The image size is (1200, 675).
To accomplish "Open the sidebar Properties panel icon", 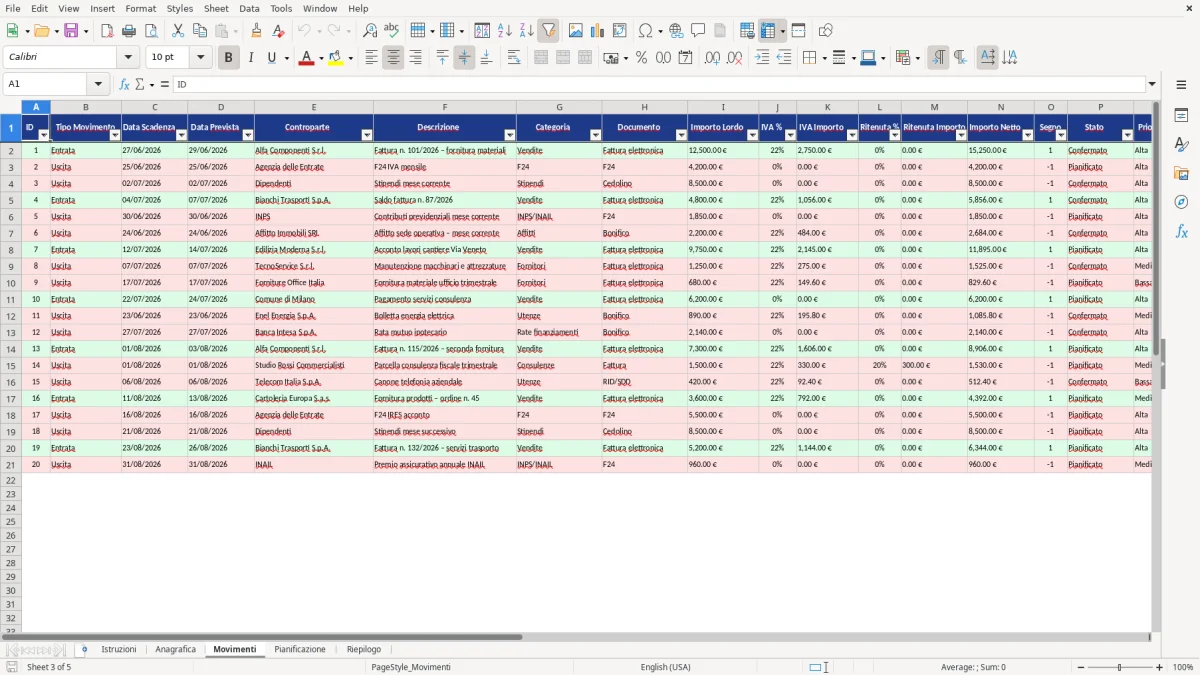I will pos(1181,116).
